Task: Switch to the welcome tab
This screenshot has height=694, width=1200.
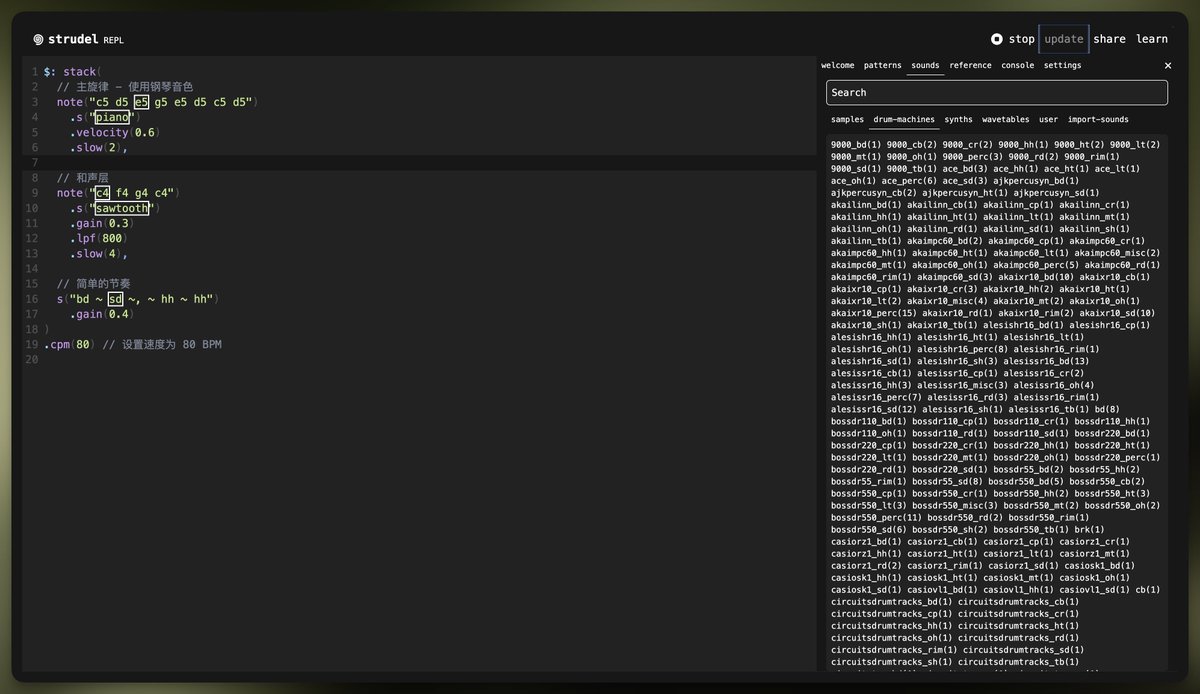Action: pos(838,65)
